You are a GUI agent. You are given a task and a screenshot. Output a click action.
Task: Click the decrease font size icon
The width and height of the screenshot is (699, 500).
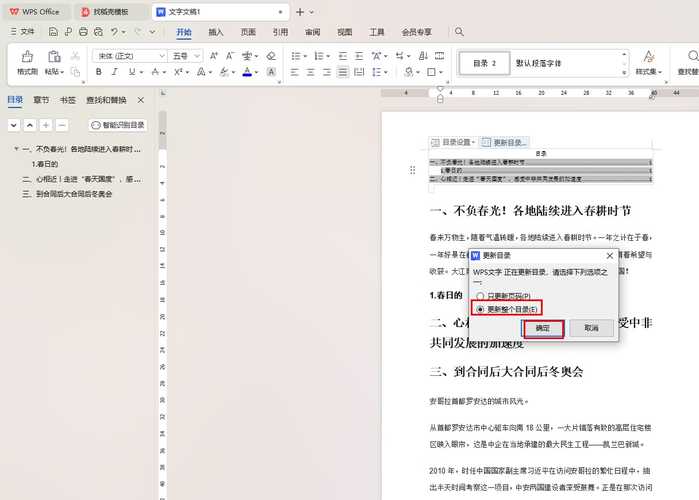(230, 56)
